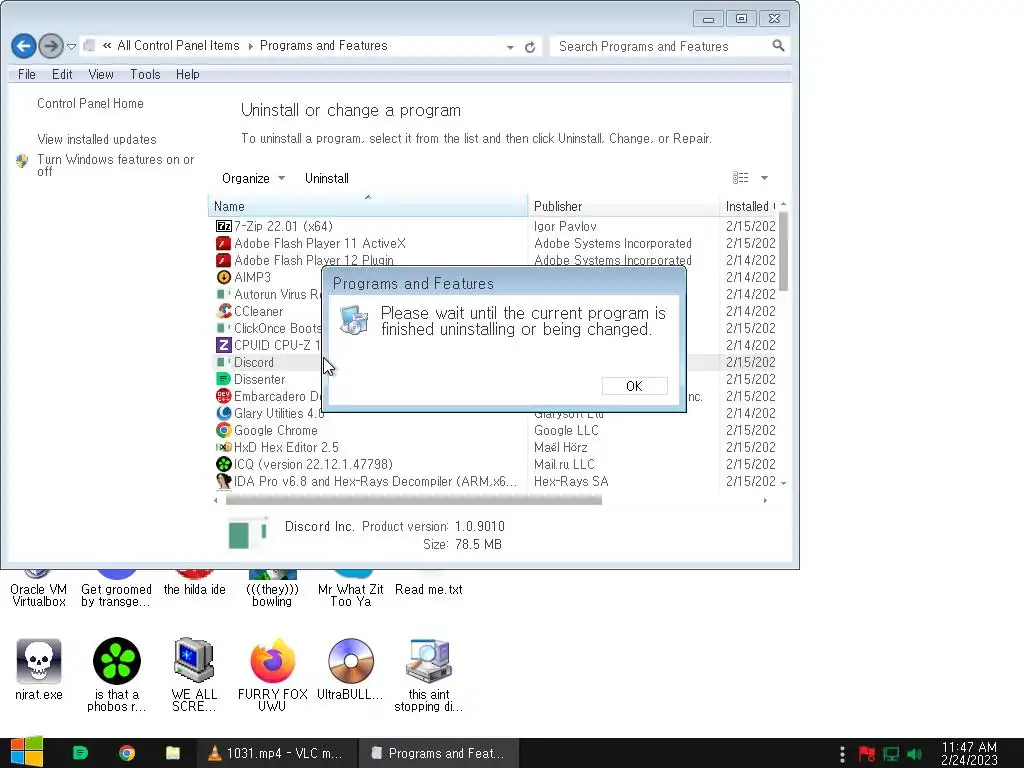The height and width of the screenshot is (768, 1024).
Task: Click the change view icon
Action: (741, 178)
